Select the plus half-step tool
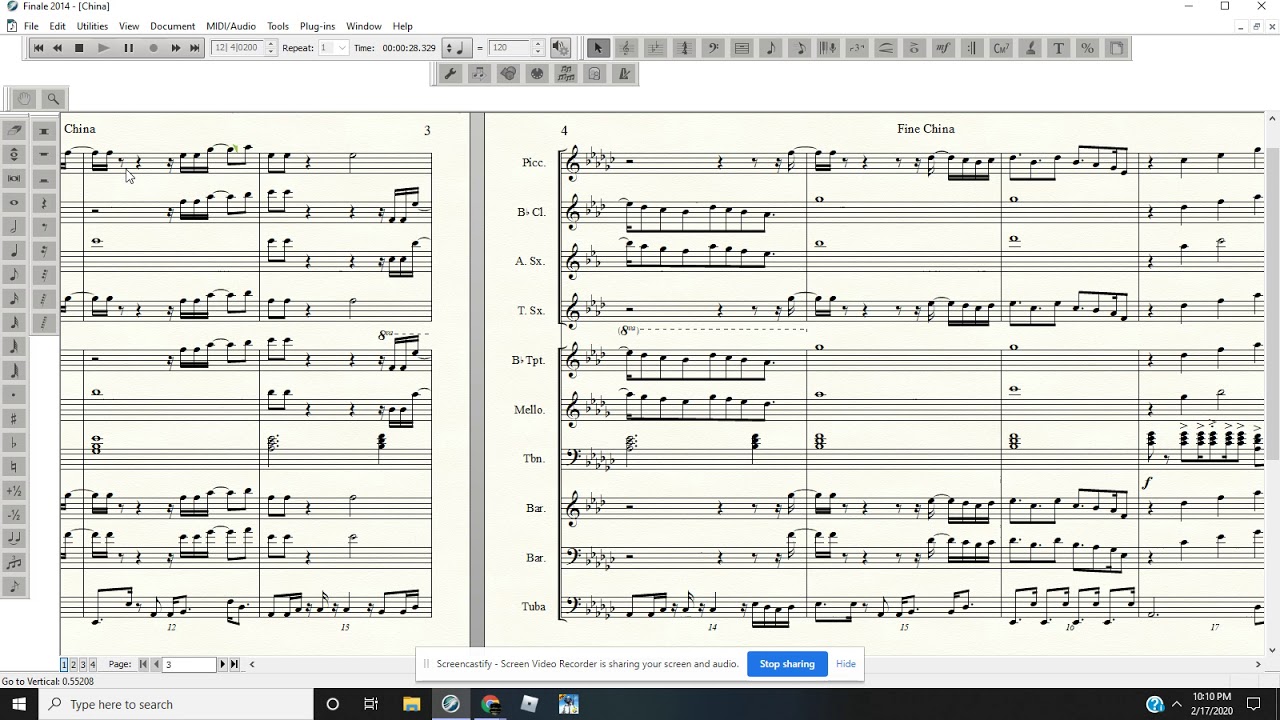This screenshot has width=1280, height=720. [14, 490]
